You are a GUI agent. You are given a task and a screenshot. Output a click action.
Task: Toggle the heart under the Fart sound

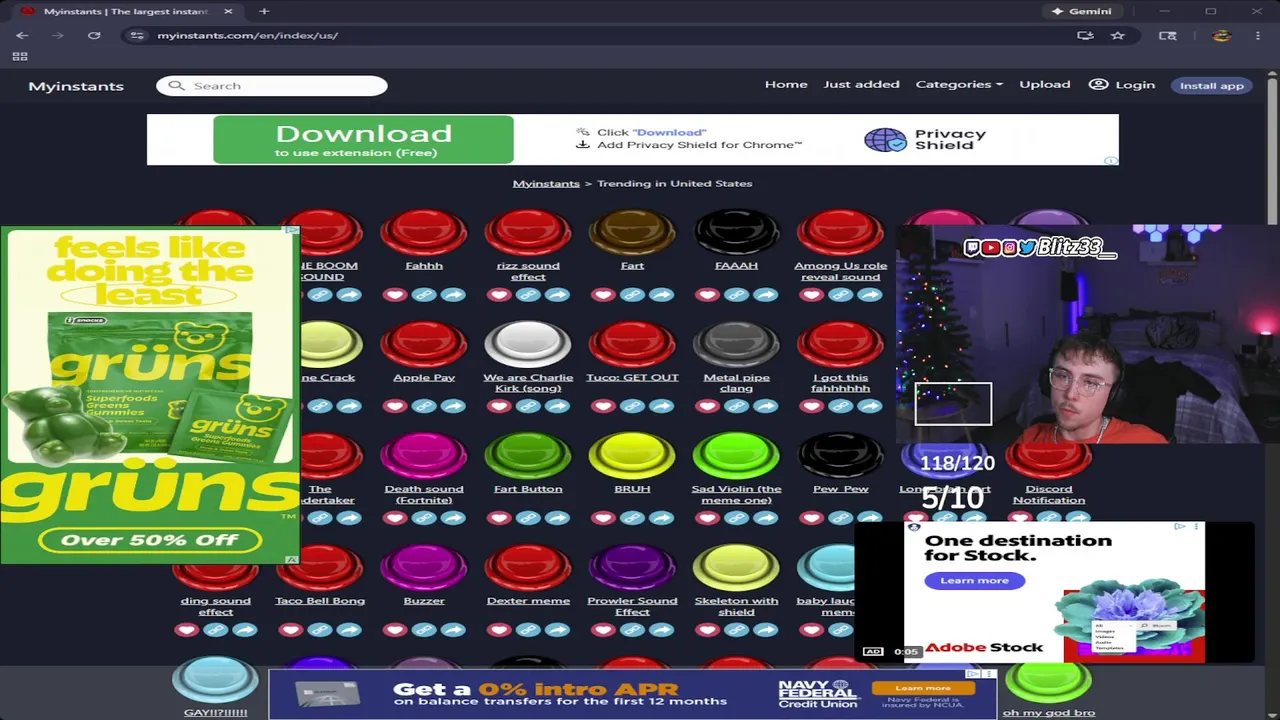(603, 295)
